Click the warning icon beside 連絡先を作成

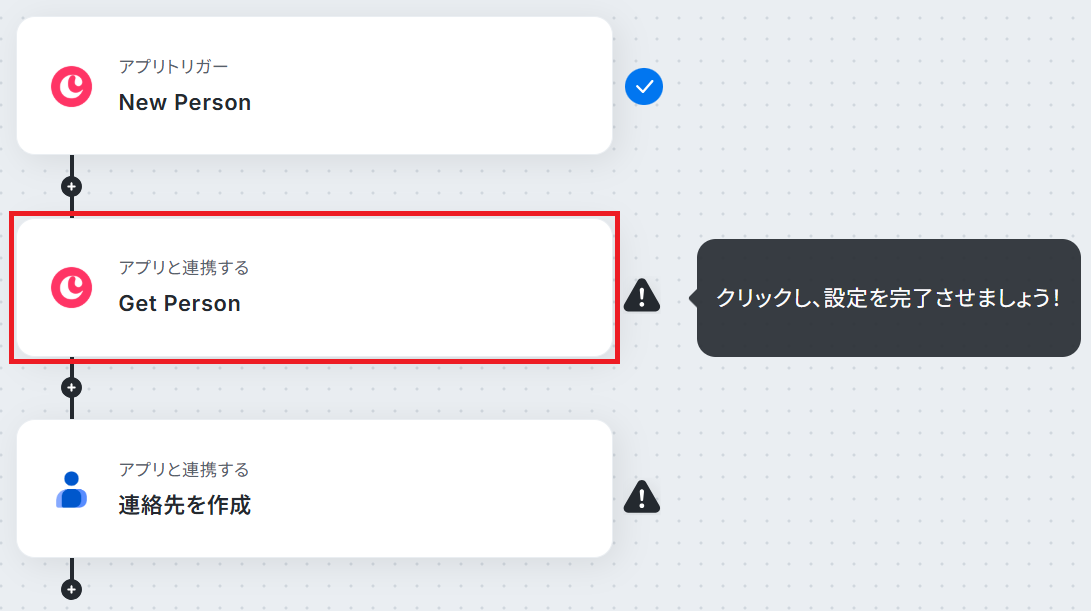point(642,496)
